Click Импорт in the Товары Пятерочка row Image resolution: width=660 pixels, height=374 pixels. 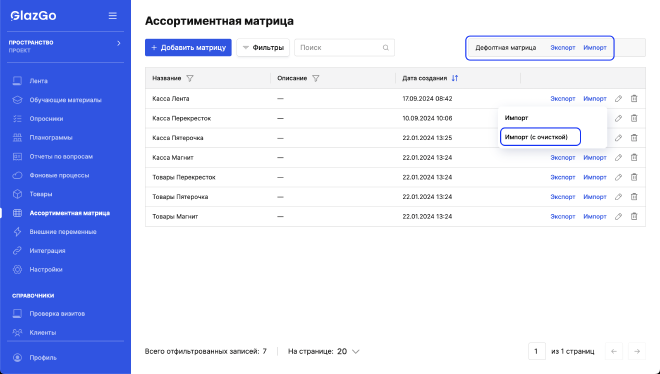tap(595, 196)
